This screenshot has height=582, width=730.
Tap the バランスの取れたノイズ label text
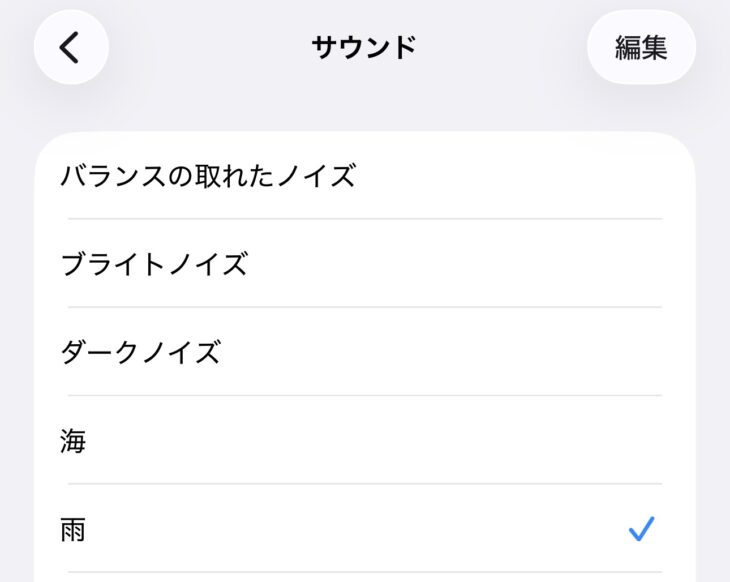[208, 177]
